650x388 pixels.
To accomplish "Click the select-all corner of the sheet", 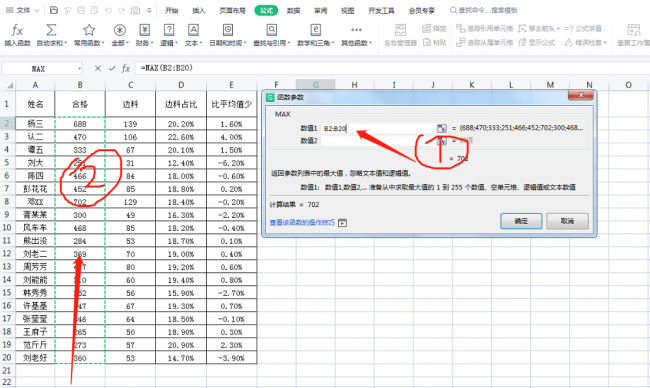I will [9, 85].
